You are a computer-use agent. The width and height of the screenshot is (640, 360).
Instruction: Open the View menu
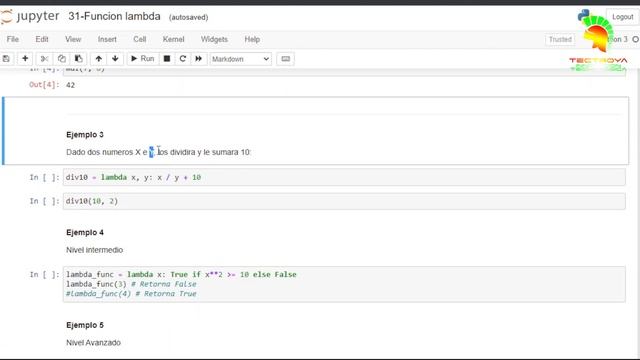click(73, 39)
